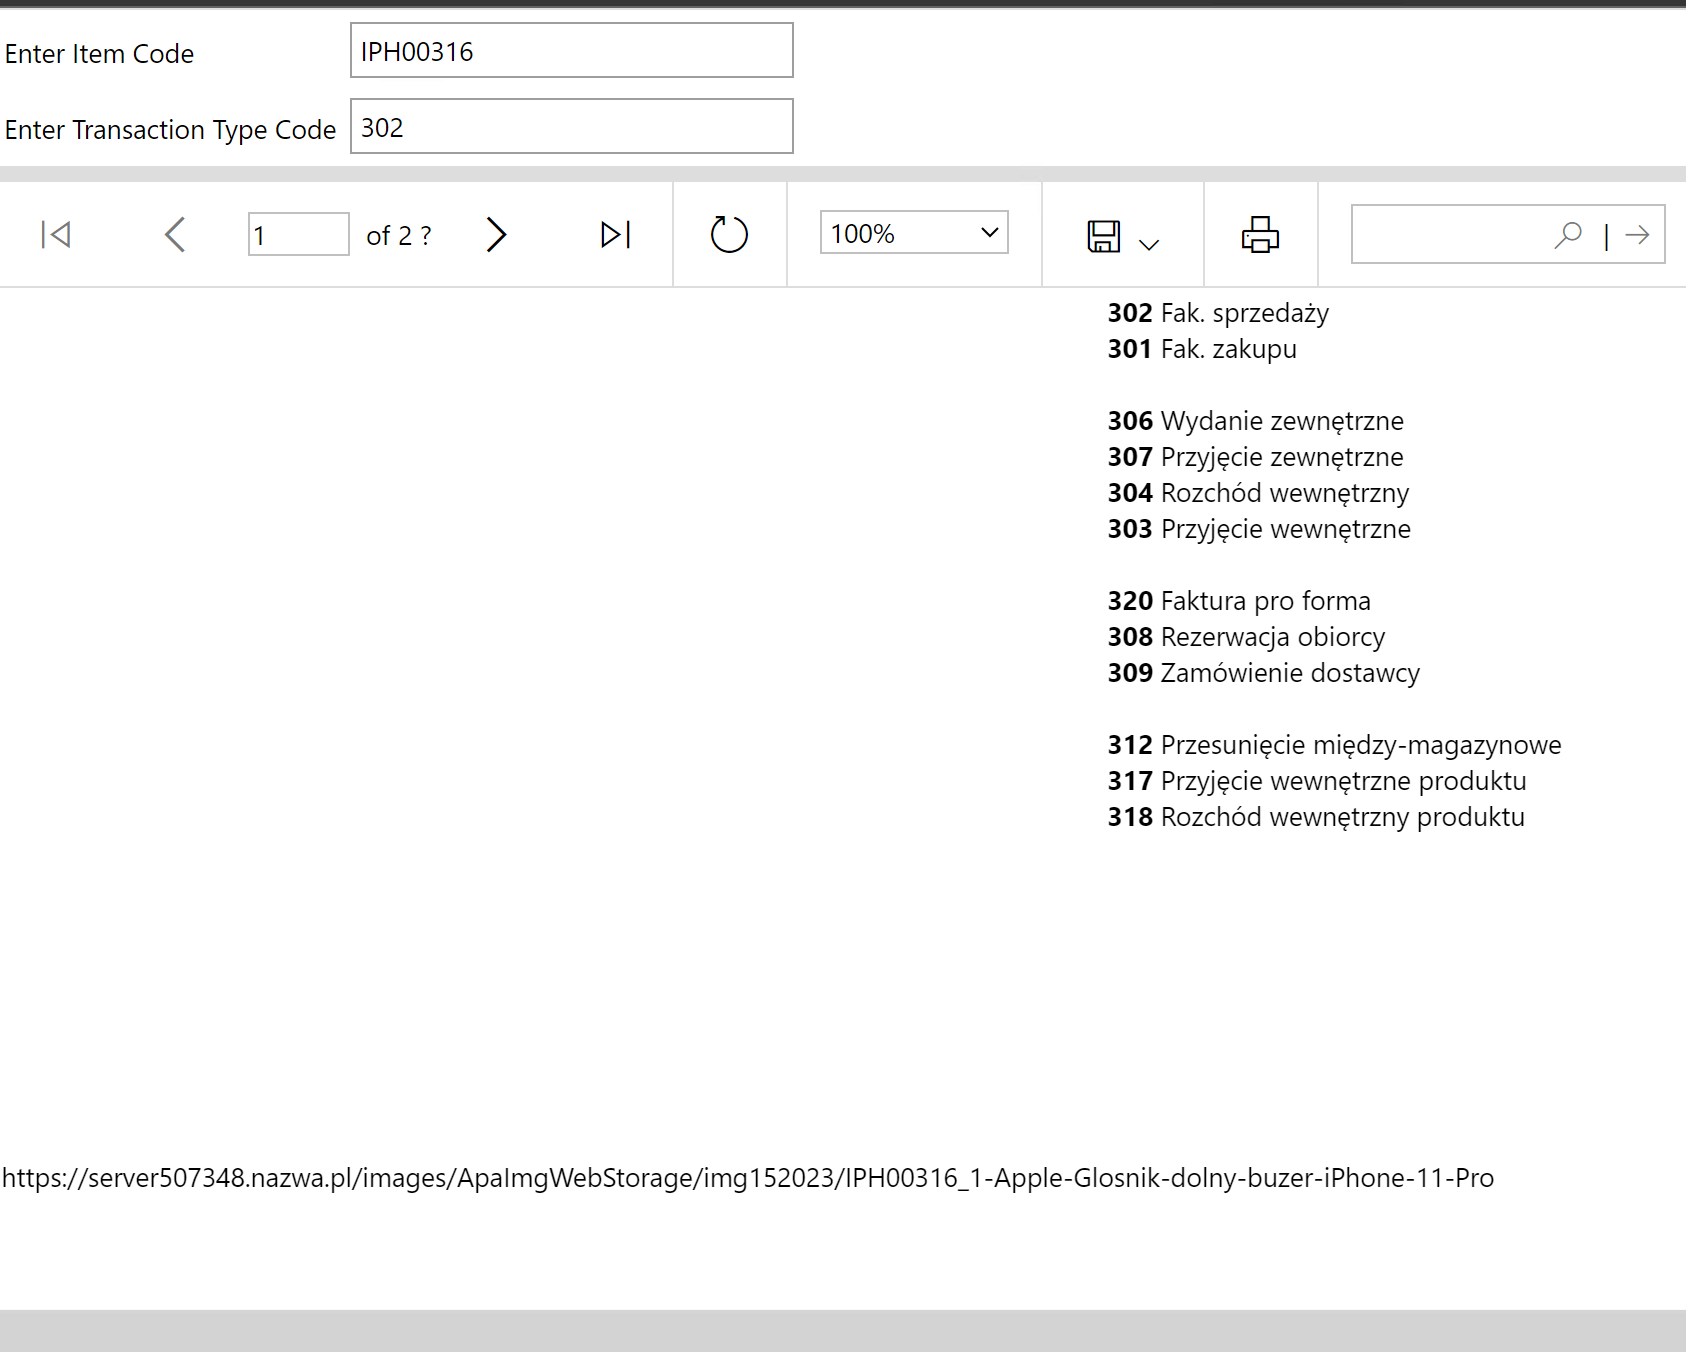
Task: Select transaction type 302 Fak. sprzedaży
Action: (1218, 312)
